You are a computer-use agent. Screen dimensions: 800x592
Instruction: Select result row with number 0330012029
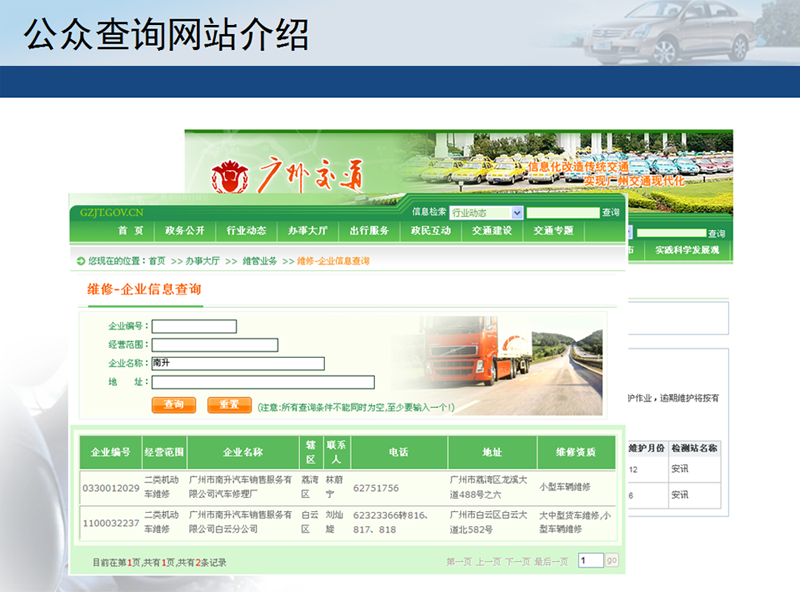111,488
